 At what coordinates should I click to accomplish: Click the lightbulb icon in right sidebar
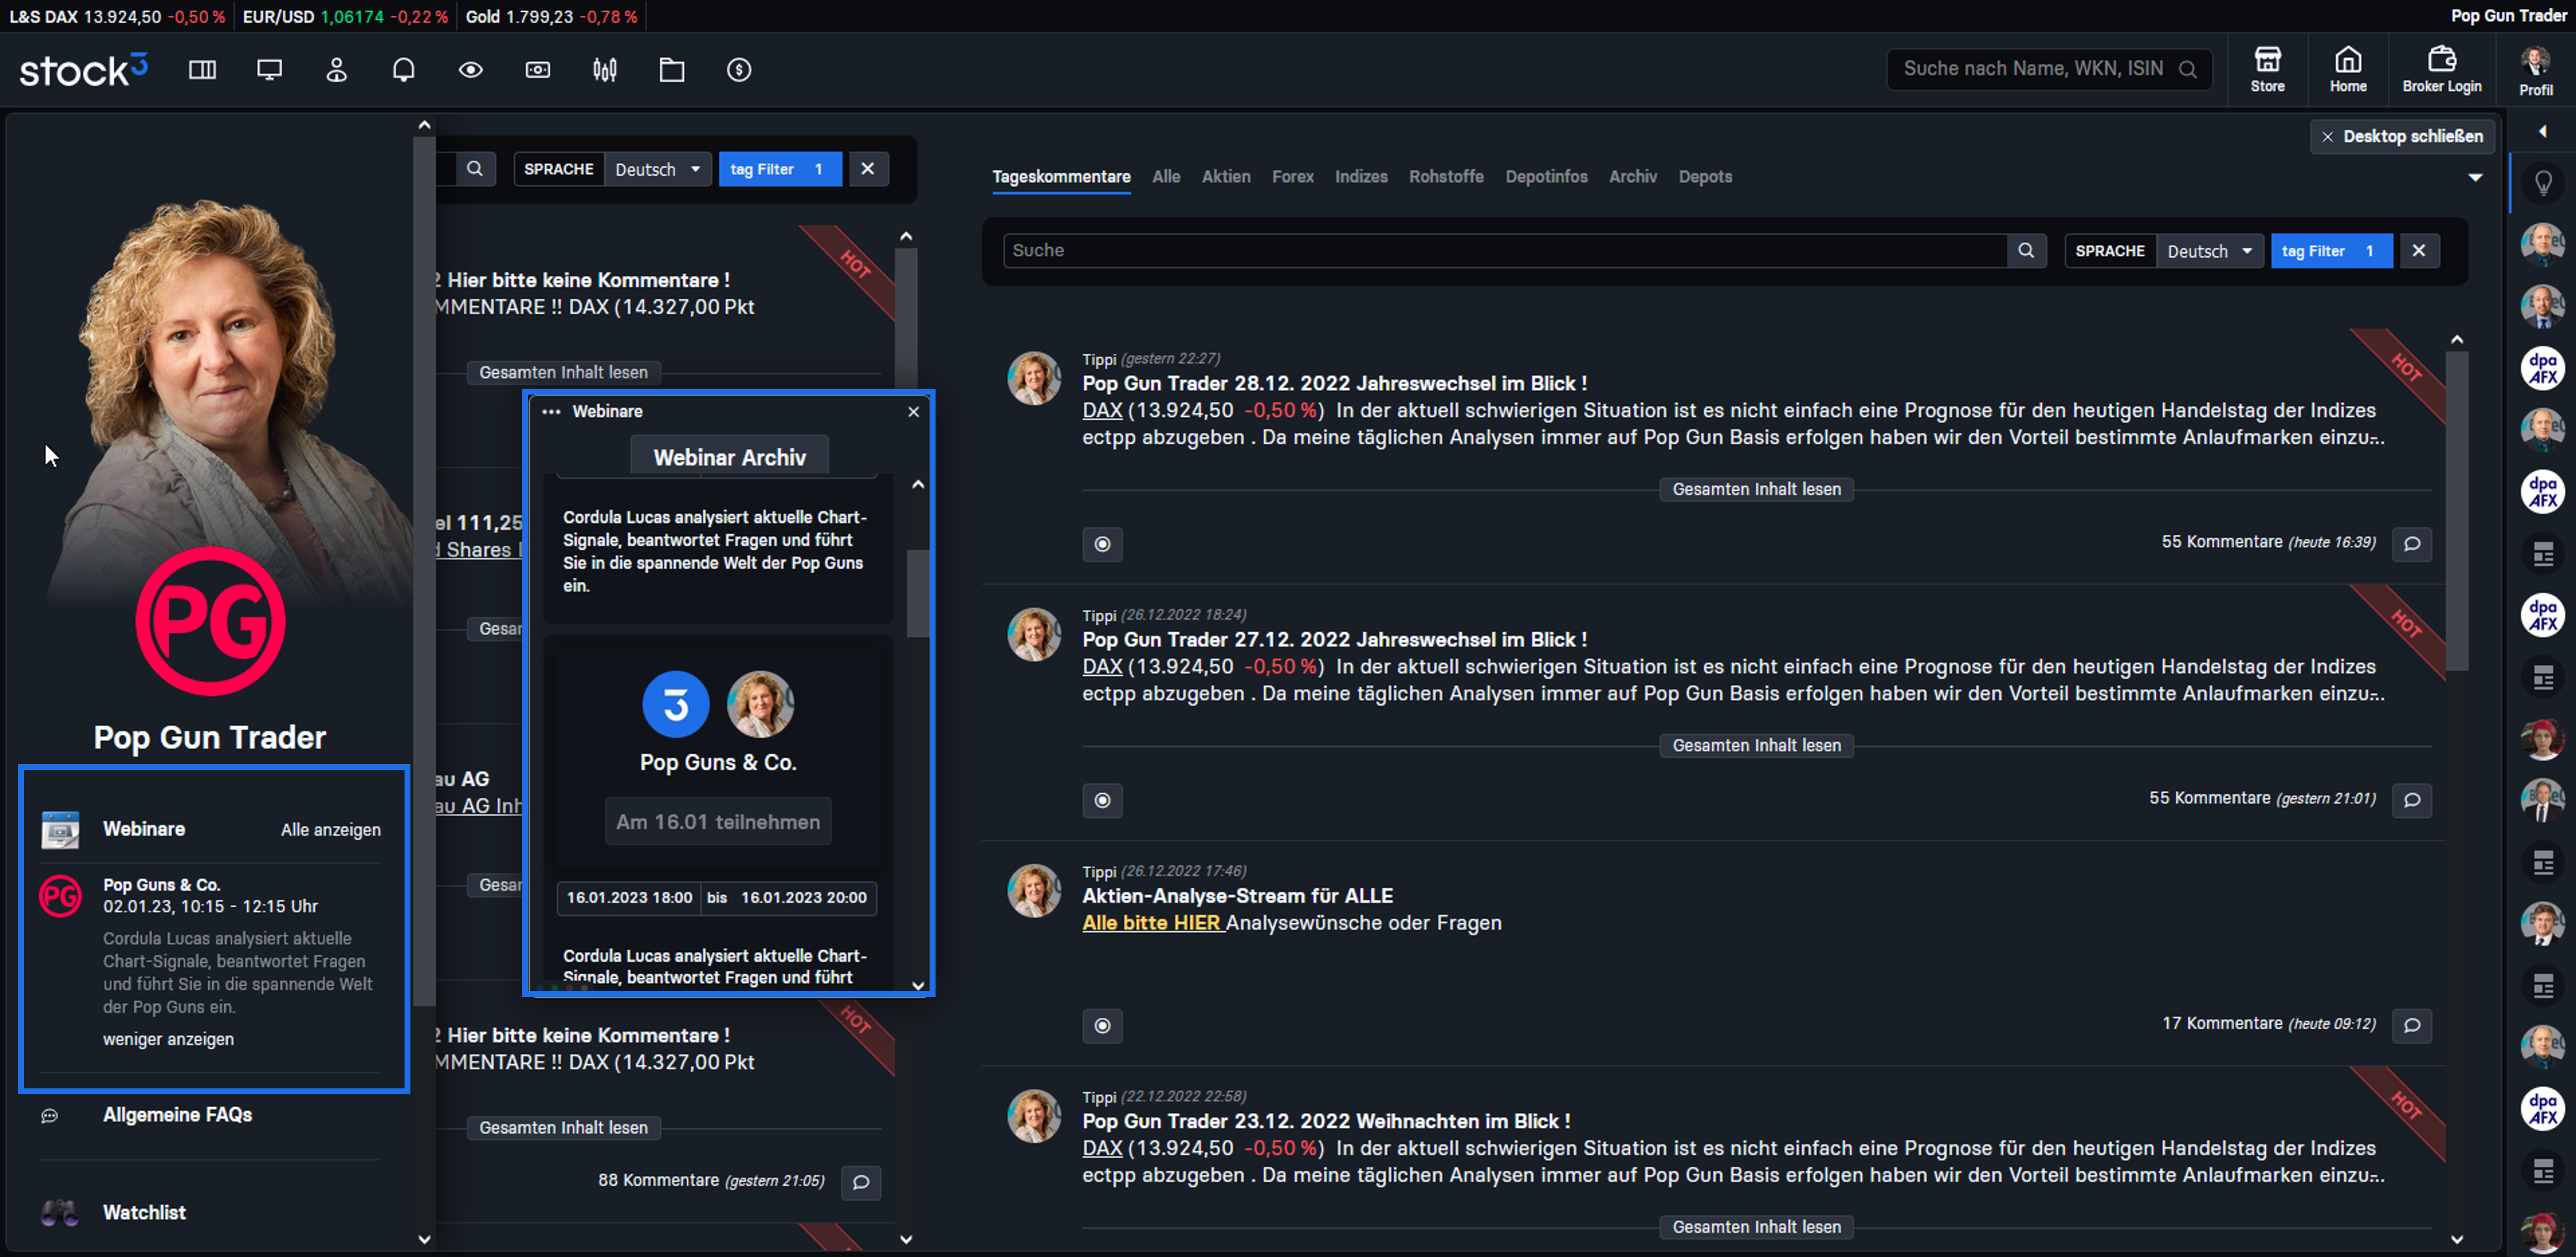click(2543, 183)
